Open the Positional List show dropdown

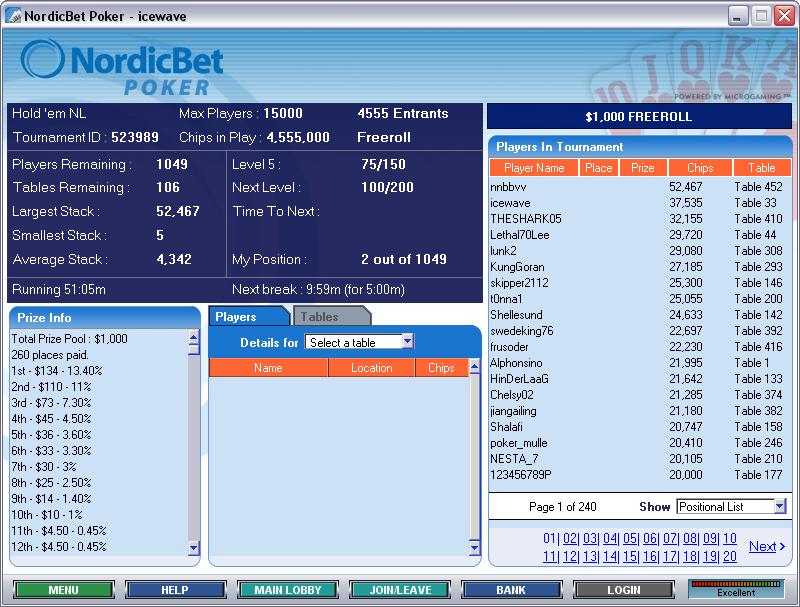point(731,507)
